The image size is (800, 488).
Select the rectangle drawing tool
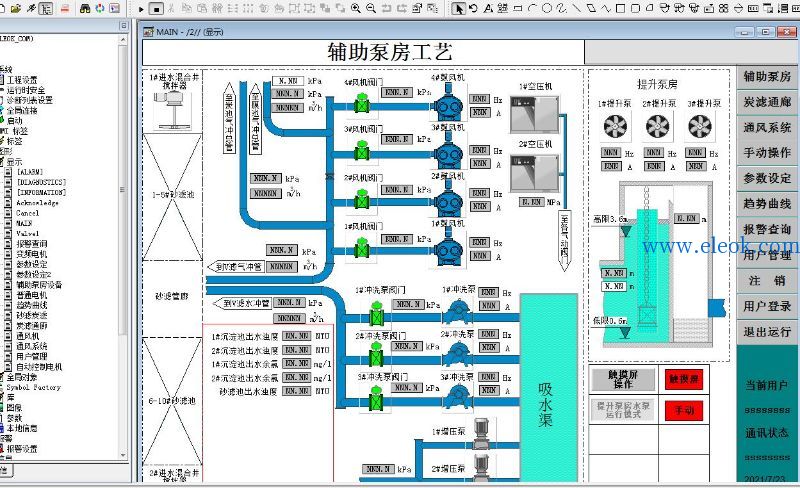click(620, 8)
